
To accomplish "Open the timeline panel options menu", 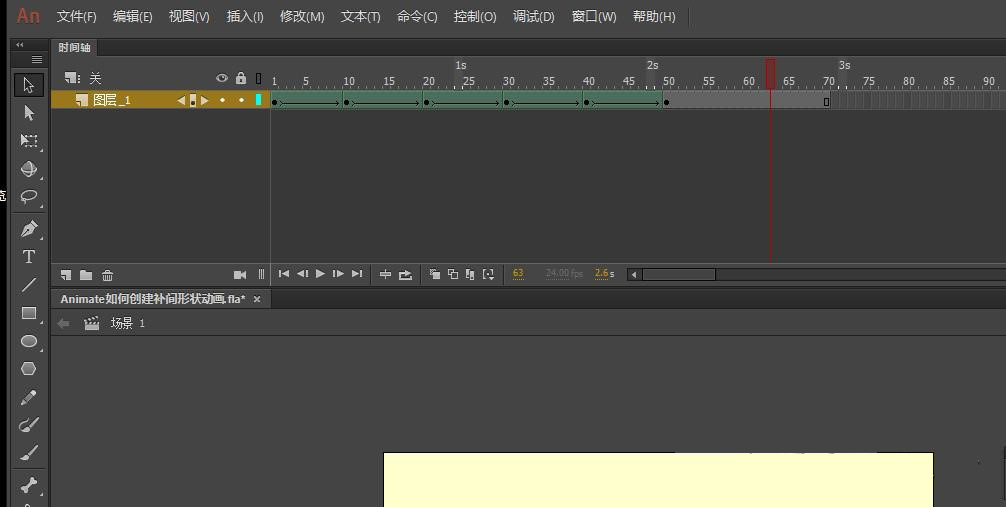I will coord(37,60).
